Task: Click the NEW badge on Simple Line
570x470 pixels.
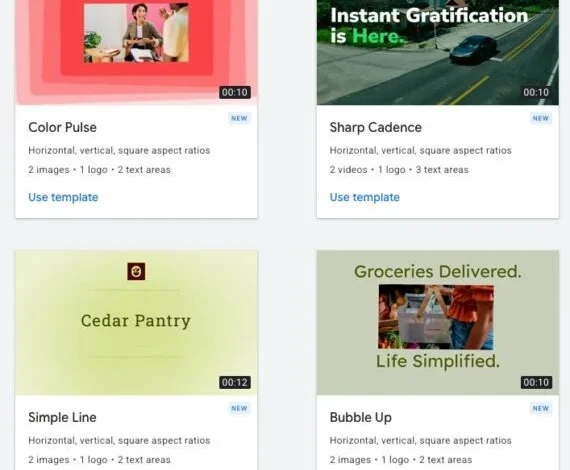Action: click(x=239, y=408)
